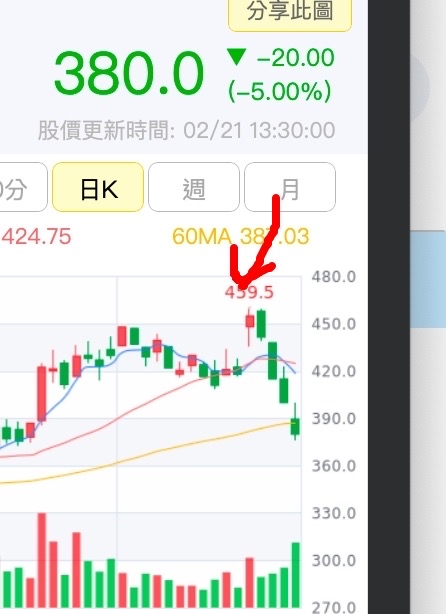
Task: Click the 424.75 moving average value
Action: 36,237
